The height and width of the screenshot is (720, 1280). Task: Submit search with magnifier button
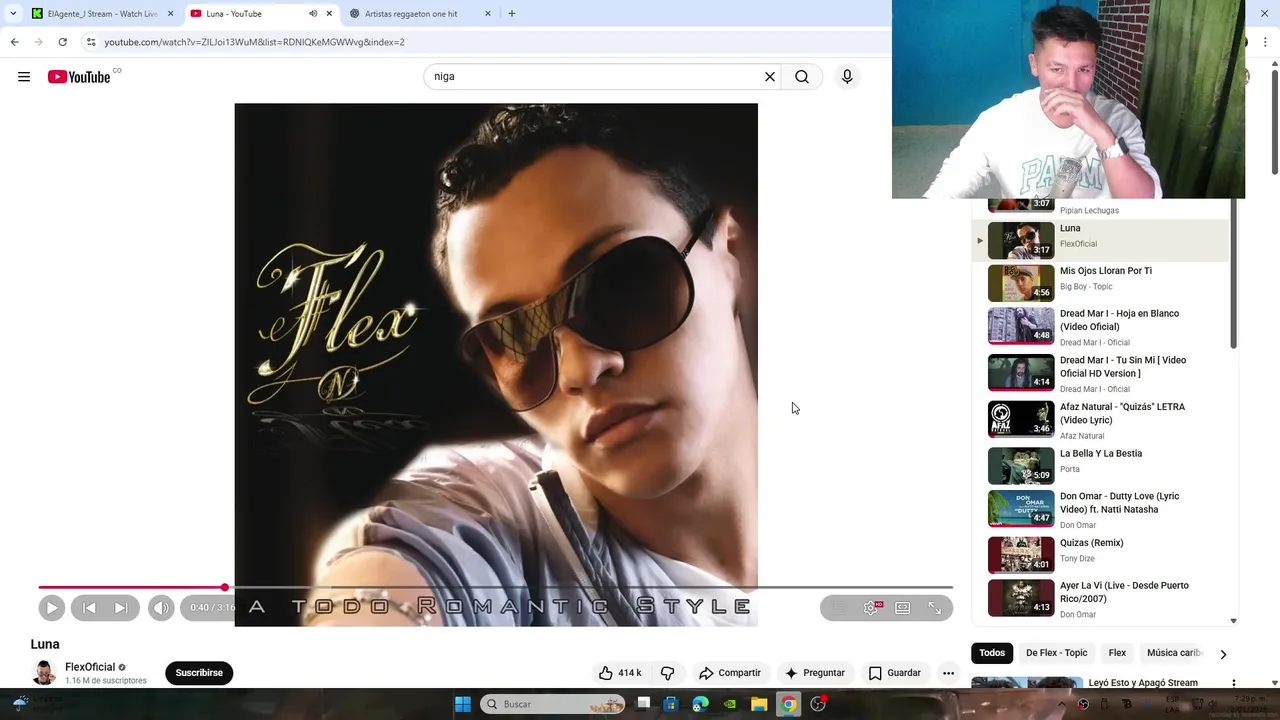click(802, 77)
